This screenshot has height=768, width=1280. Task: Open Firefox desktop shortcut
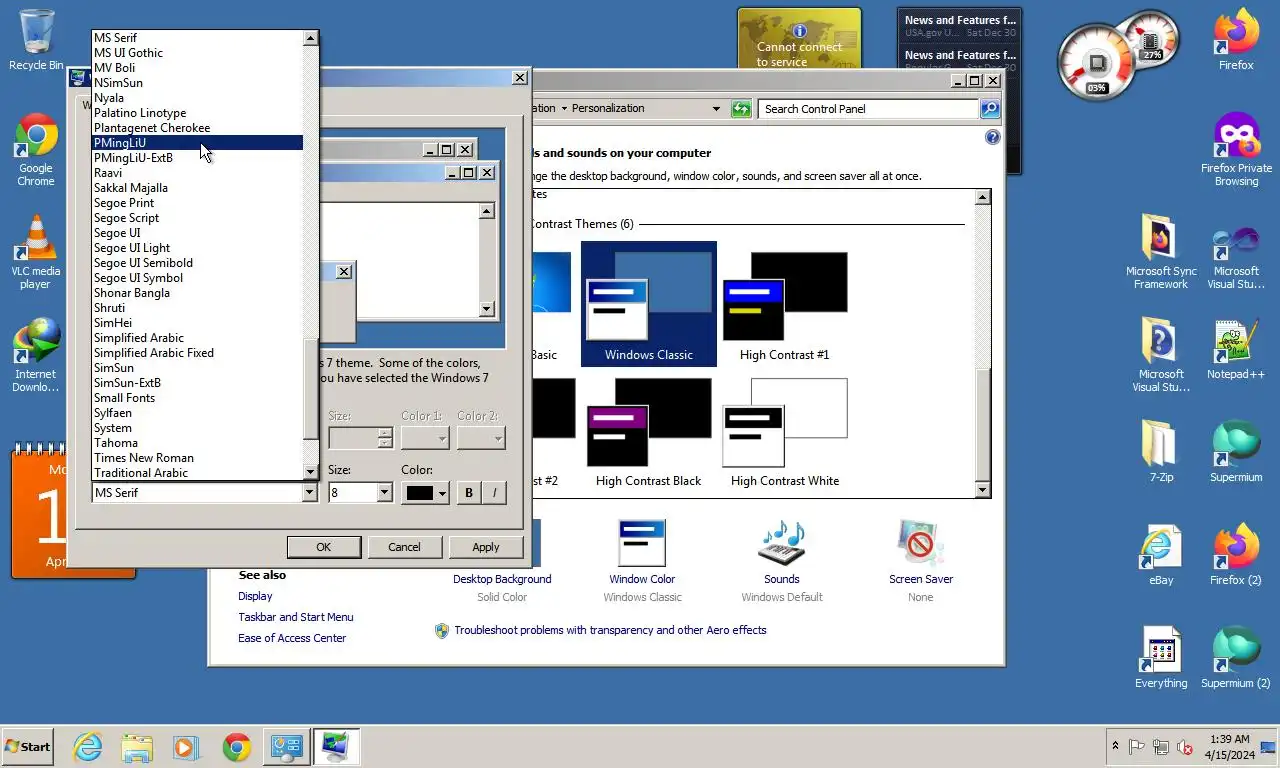coord(1236,40)
